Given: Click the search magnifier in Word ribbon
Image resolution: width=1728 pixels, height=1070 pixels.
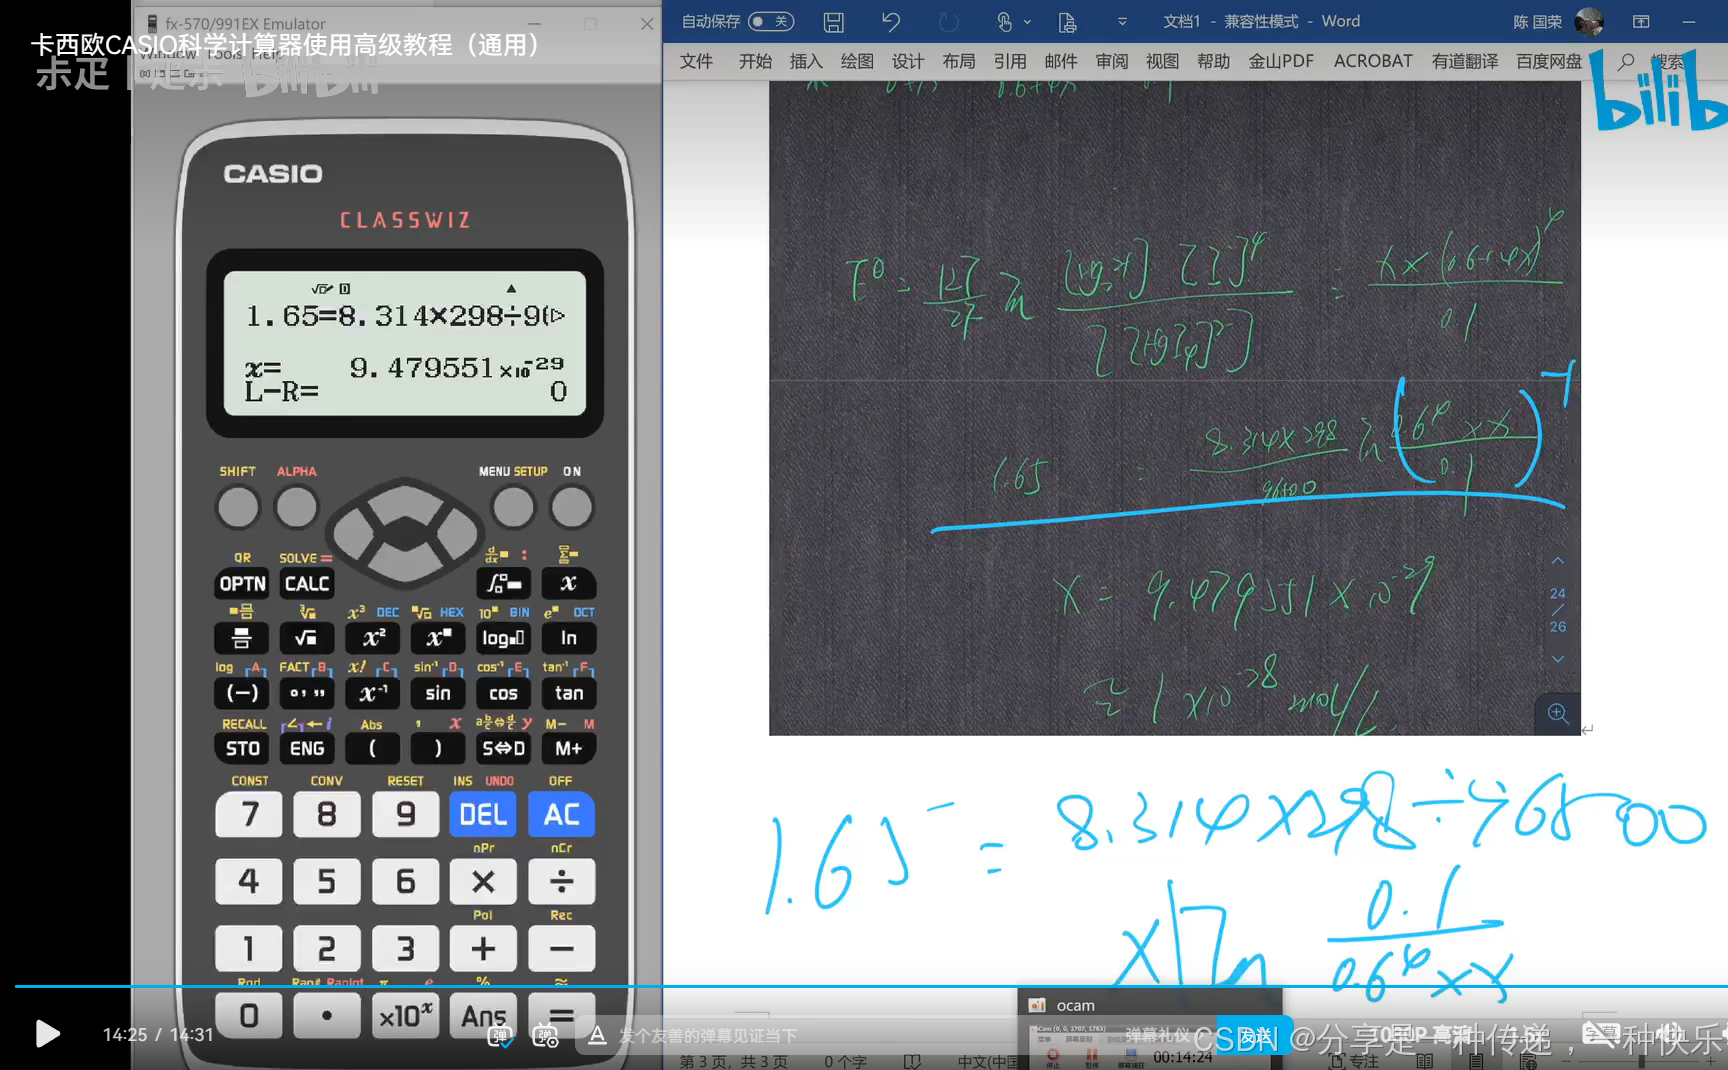Looking at the screenshot, I should 1626,61.
